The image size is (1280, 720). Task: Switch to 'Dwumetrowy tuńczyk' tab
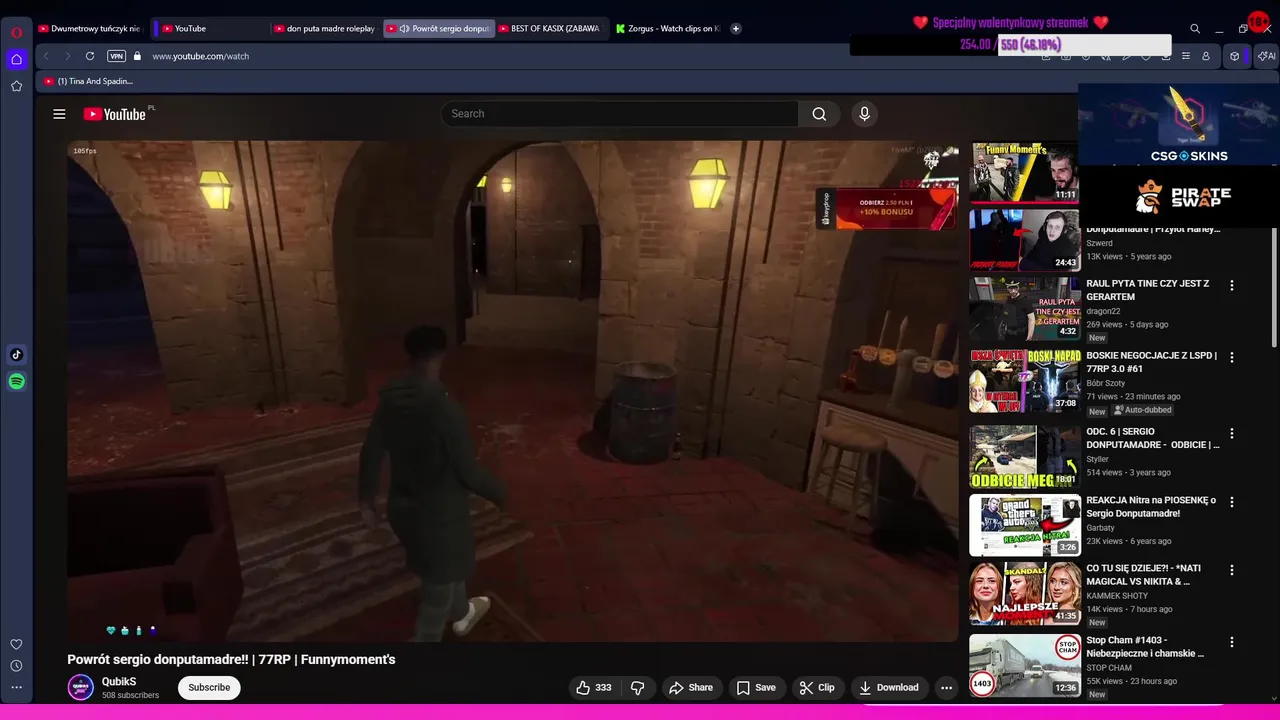90,28
